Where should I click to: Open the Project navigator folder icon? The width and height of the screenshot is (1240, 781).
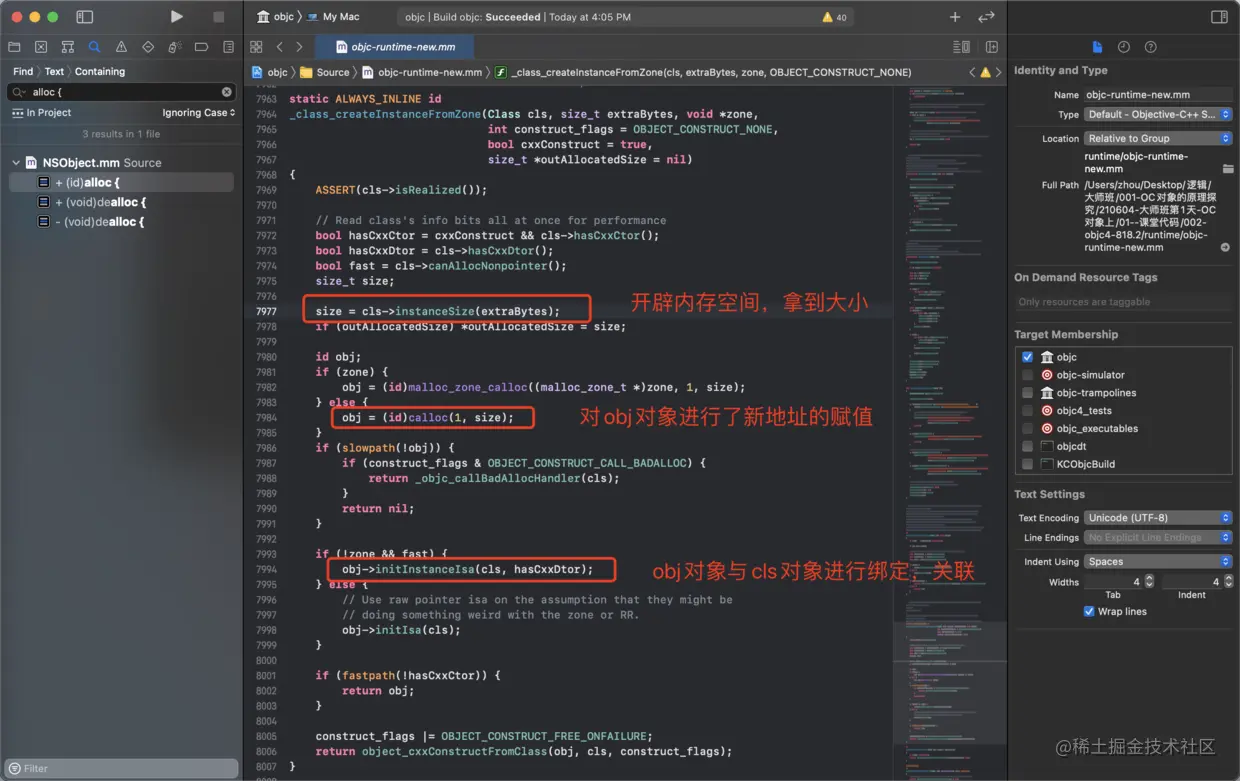(14, 47)
